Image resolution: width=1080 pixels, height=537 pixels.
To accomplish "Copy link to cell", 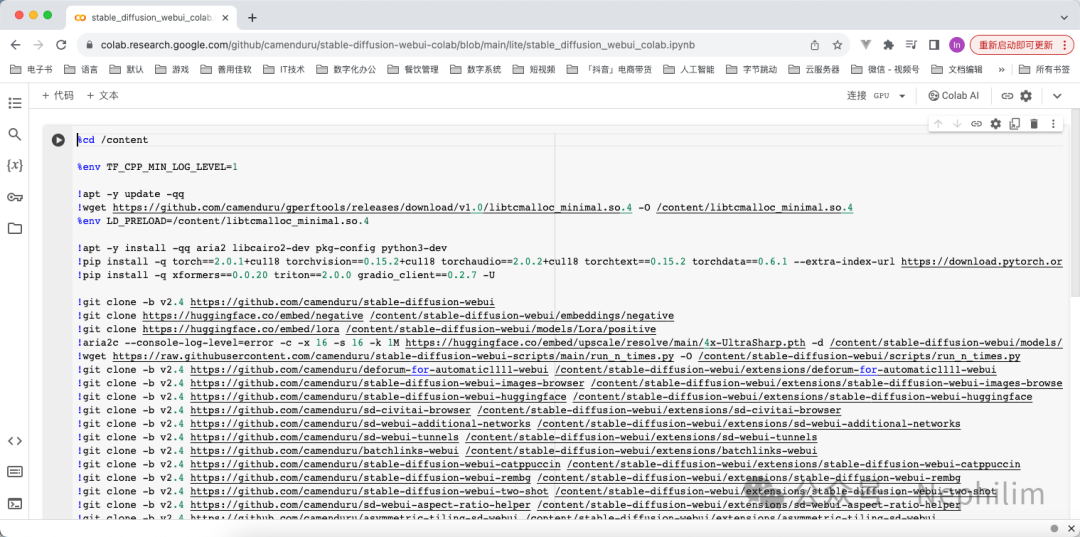I will pyautogui.click(x=976, y=123).
